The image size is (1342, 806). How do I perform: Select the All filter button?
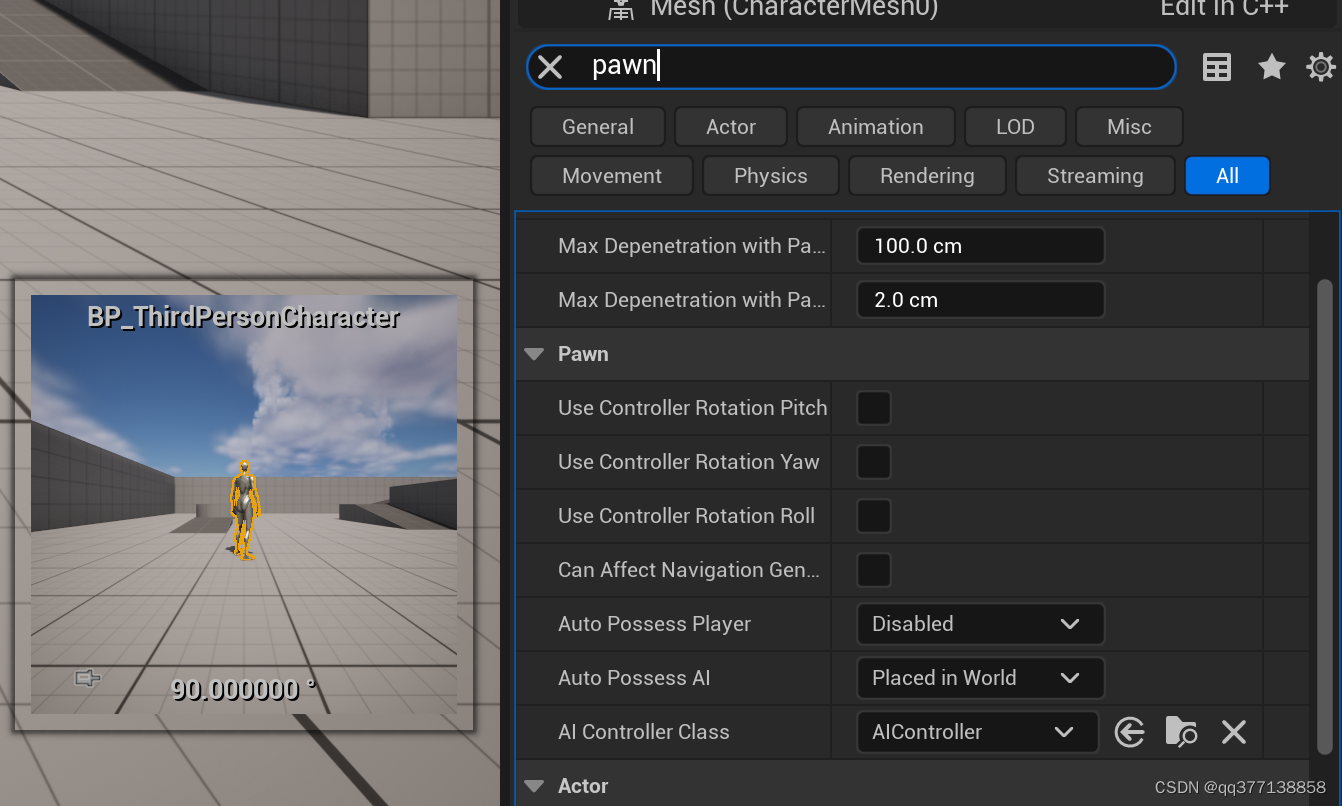1227,175
